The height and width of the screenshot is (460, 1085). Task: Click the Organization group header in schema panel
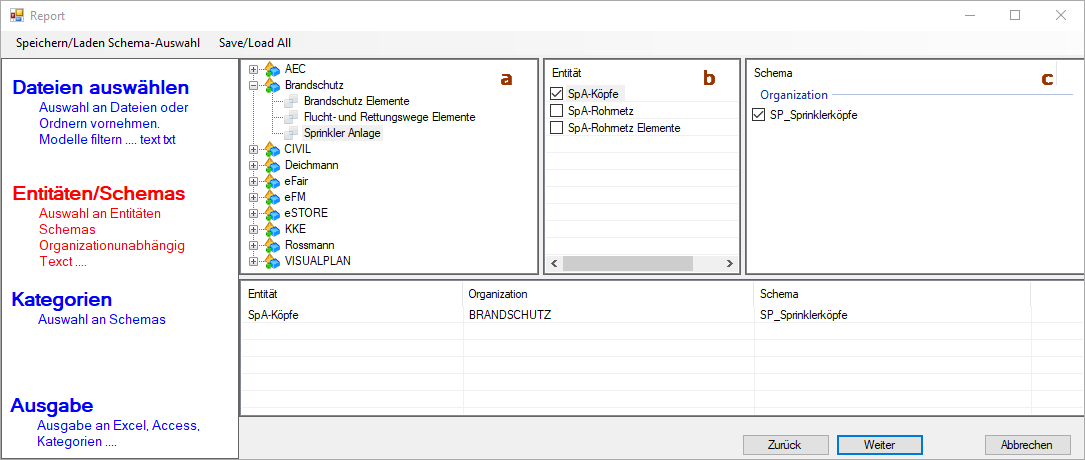(x=794, y=95)
